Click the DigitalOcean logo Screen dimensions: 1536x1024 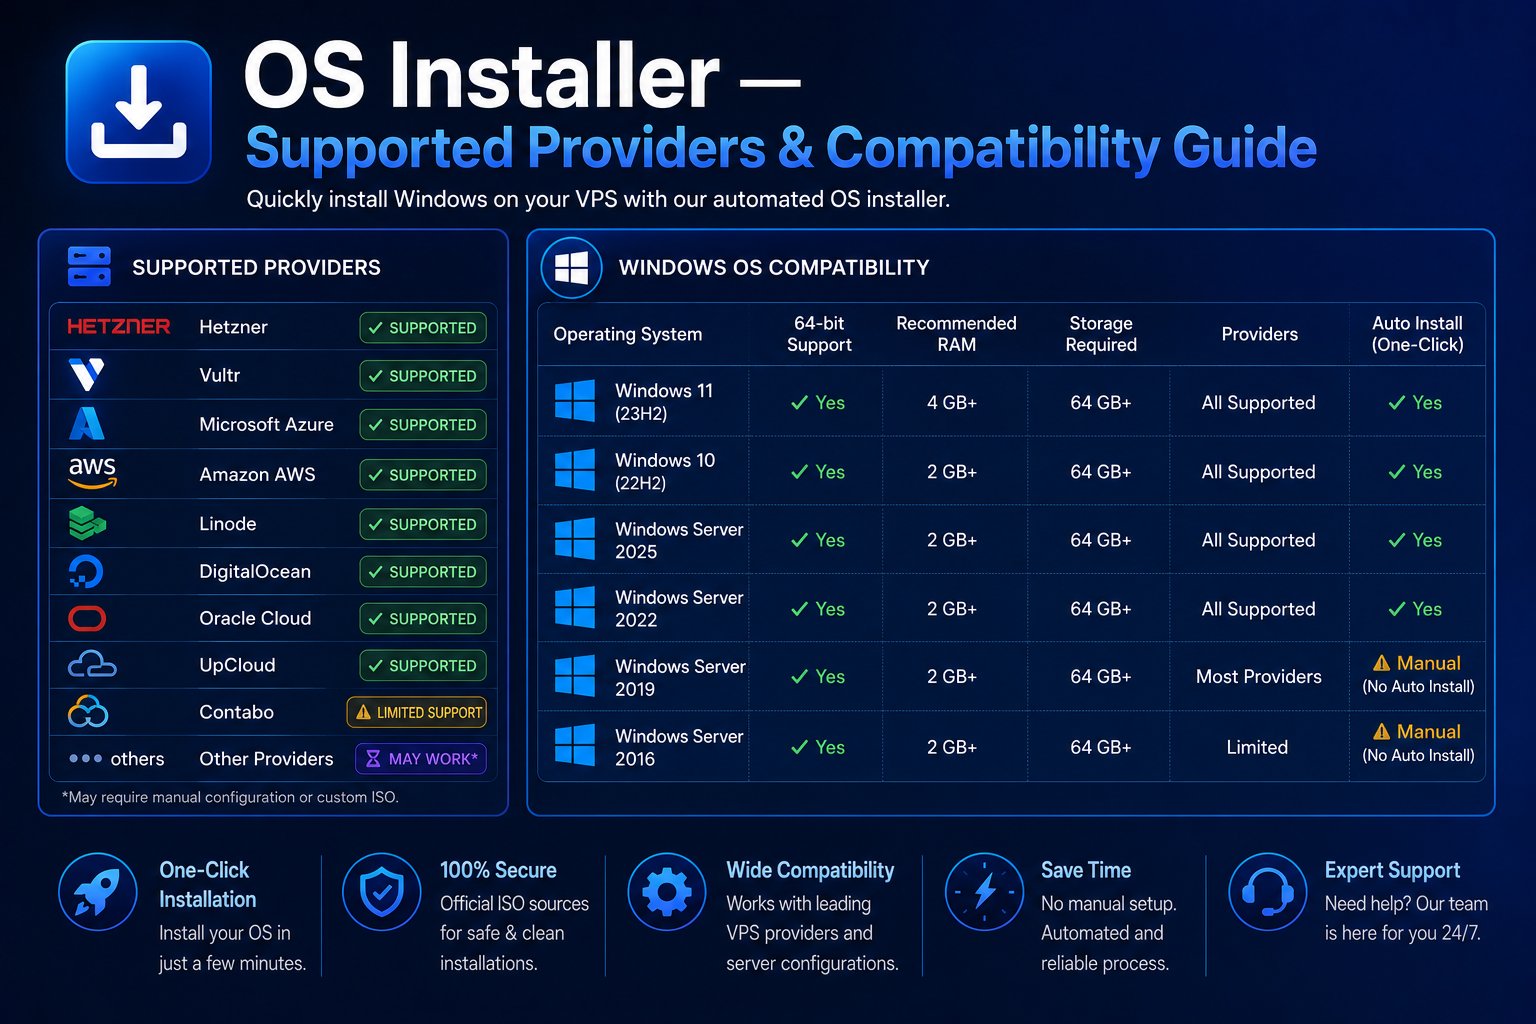[x=86, y=571]
